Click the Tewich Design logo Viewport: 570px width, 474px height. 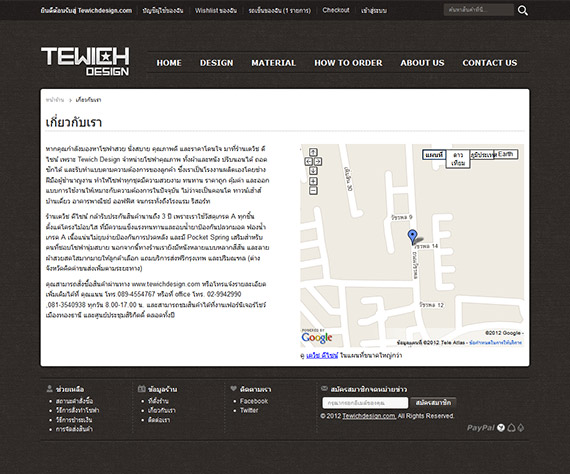click(85, 61)
